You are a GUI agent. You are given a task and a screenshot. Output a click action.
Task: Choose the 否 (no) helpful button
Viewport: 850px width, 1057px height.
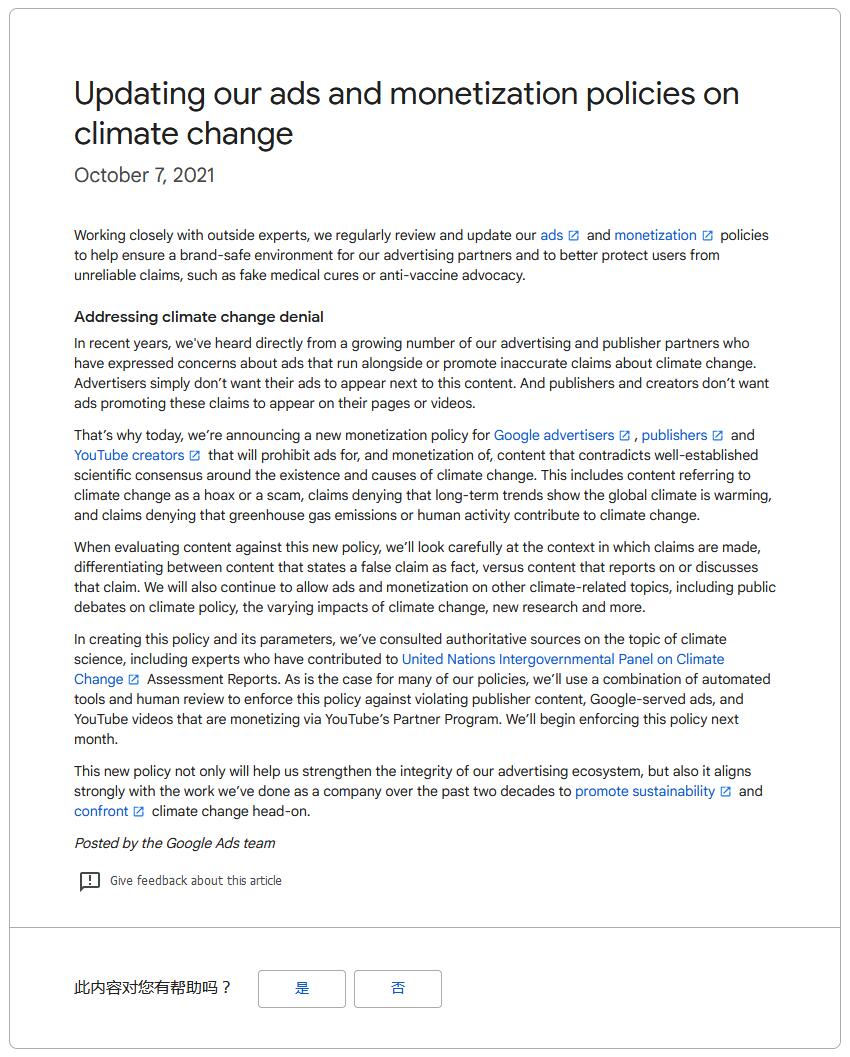tap(398, 989)
